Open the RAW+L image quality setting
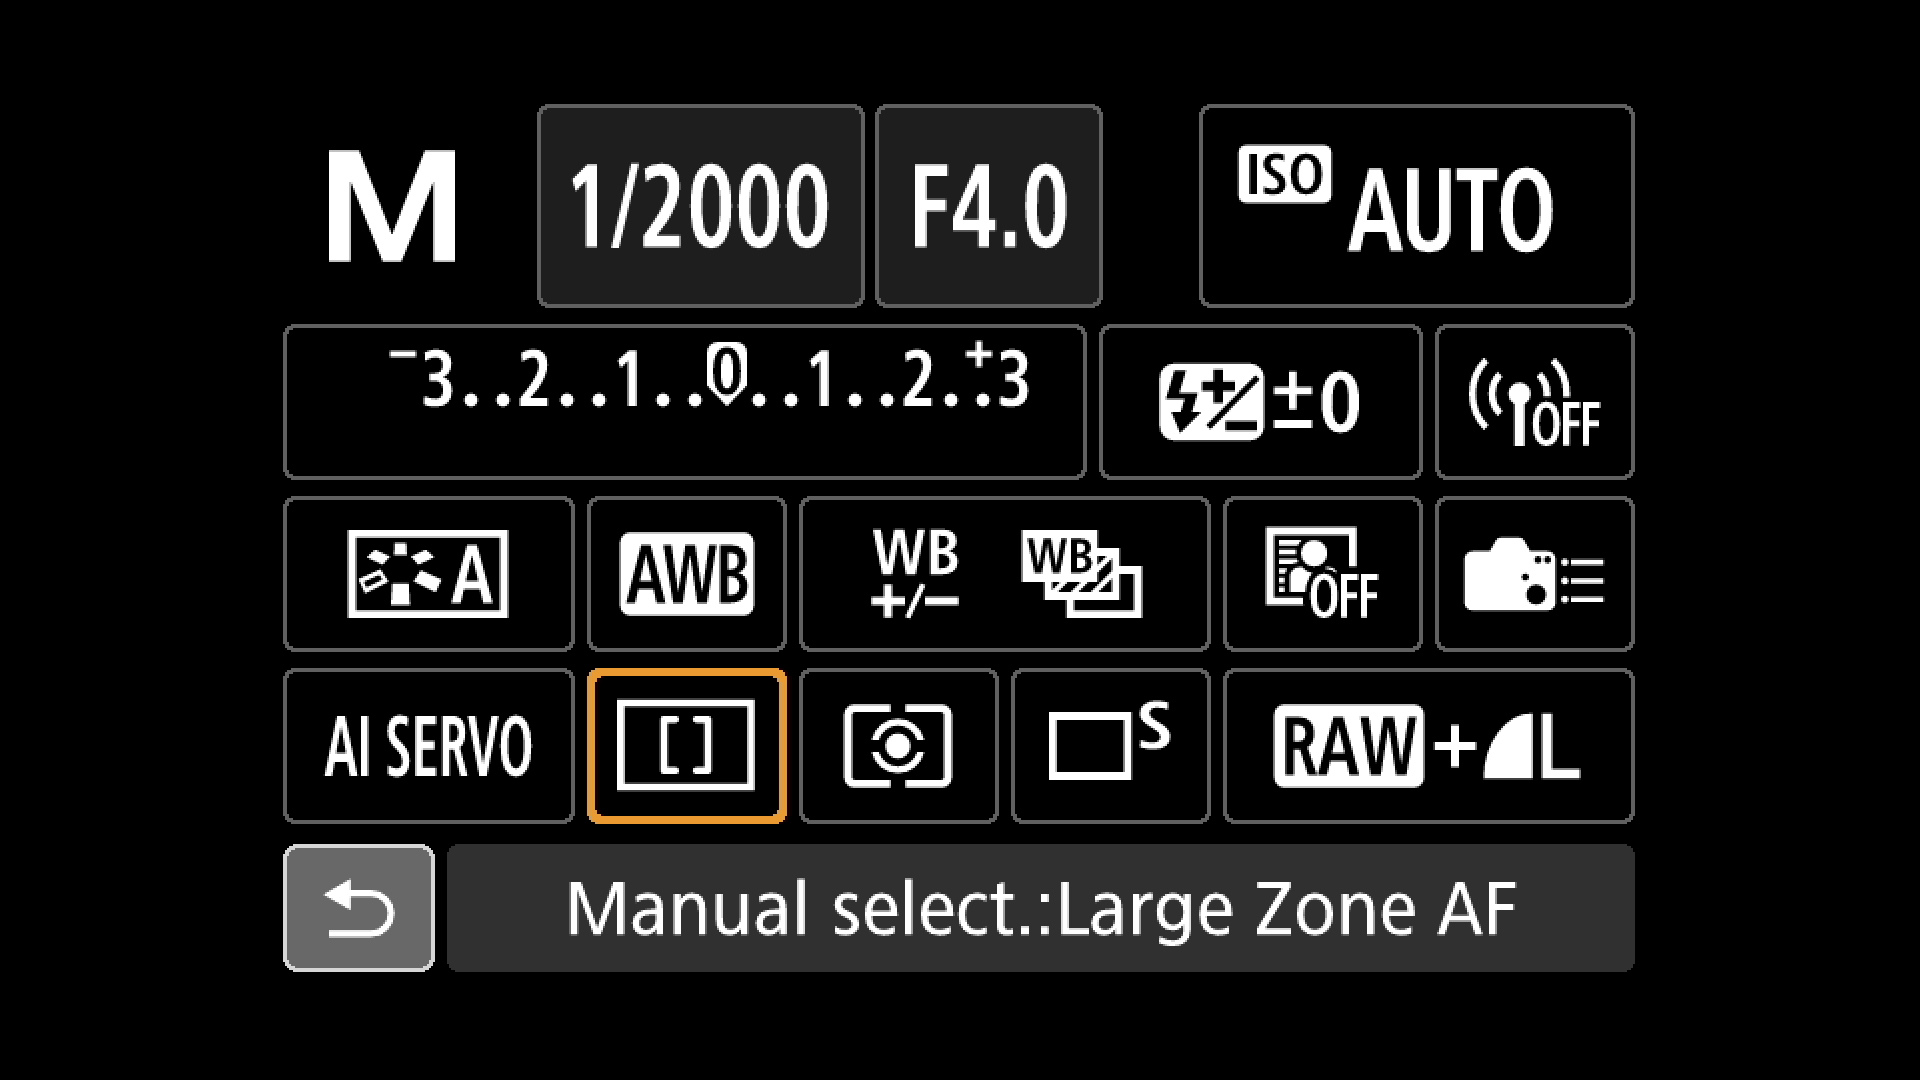 pyautogui.click(x=1429, y=746)
